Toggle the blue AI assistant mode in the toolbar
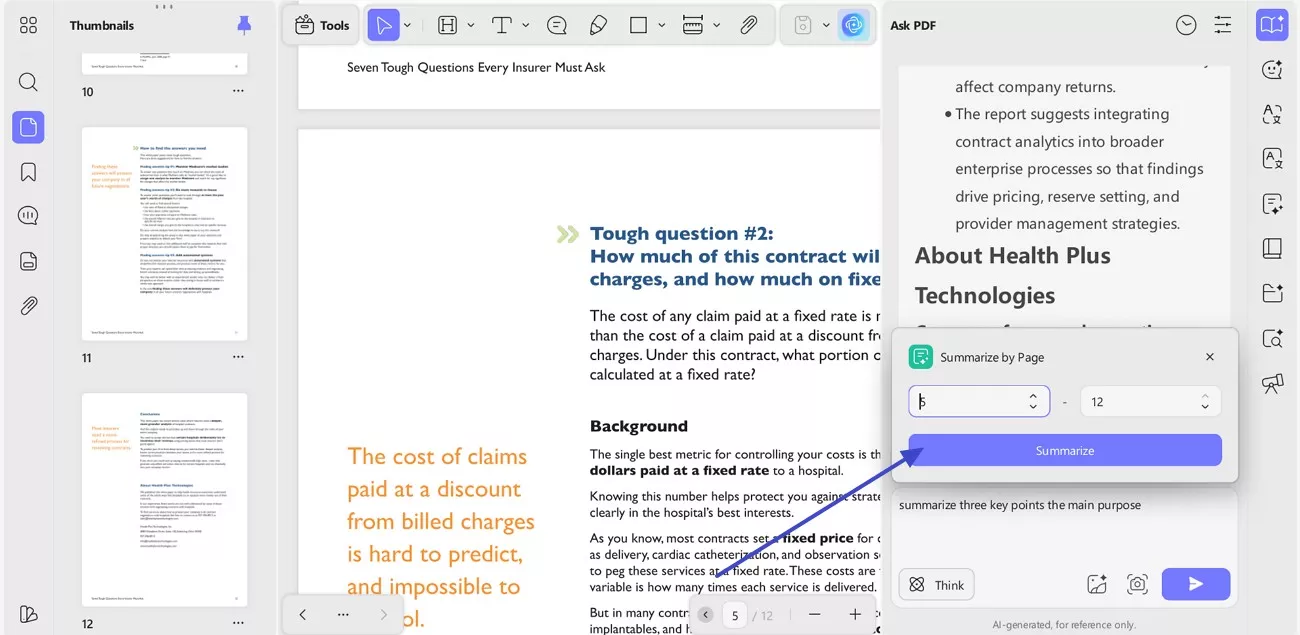The image size is (1300, 635). pyautogui.click(x=853, y=24)
